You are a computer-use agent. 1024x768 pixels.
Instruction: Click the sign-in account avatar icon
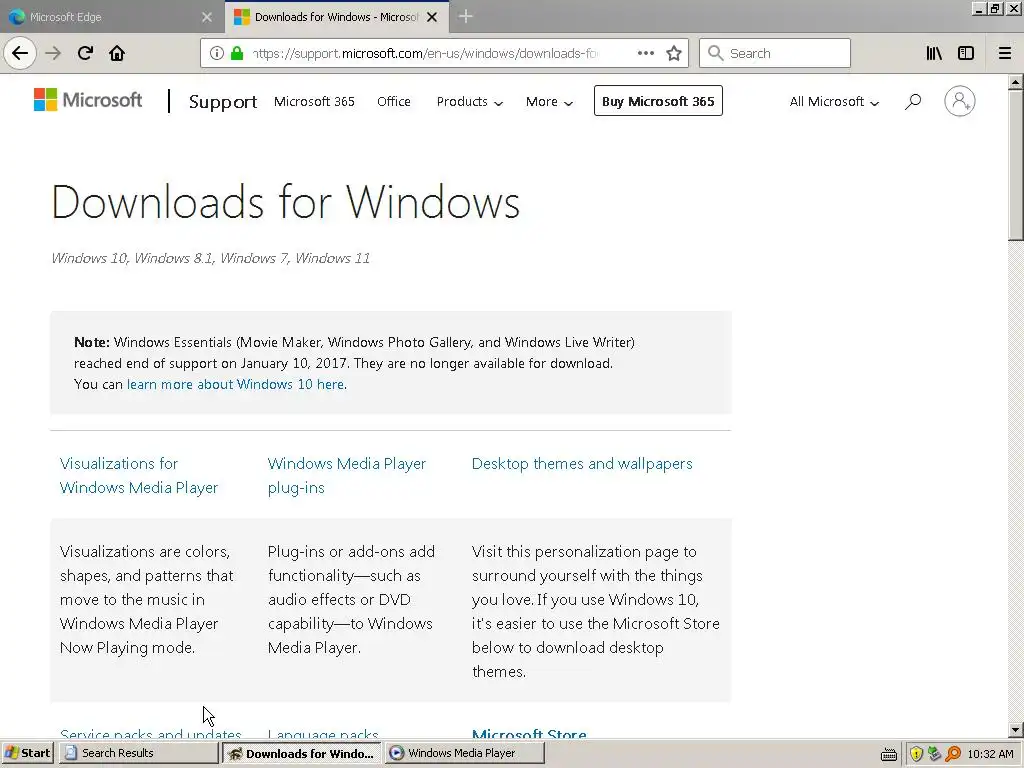(x=959, y=101)
